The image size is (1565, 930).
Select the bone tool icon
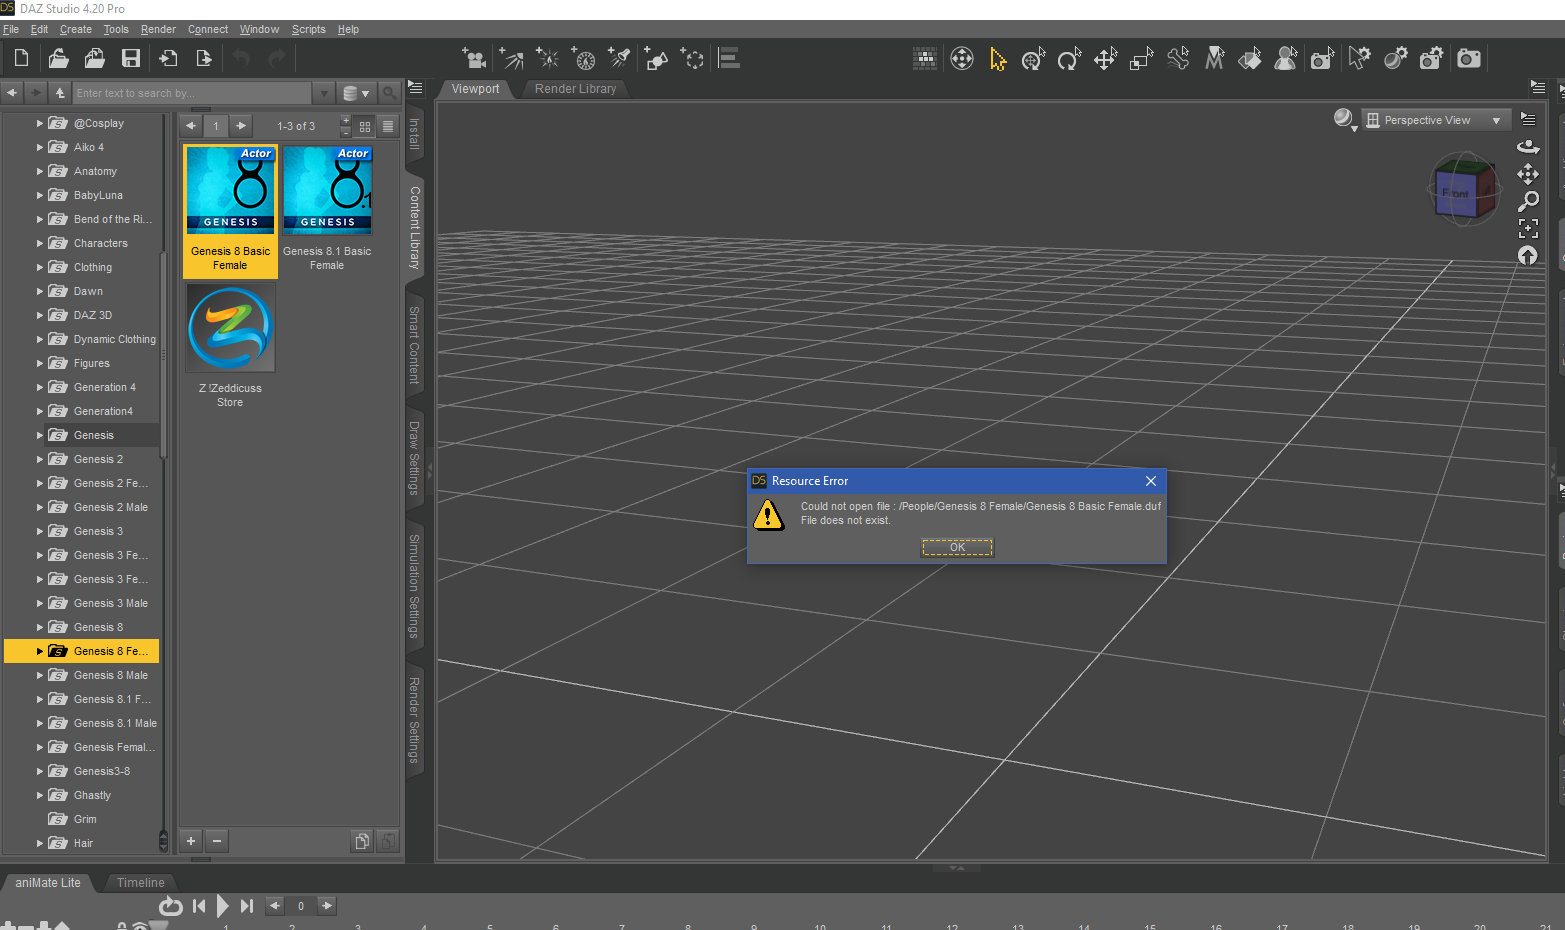point(1178,59)
